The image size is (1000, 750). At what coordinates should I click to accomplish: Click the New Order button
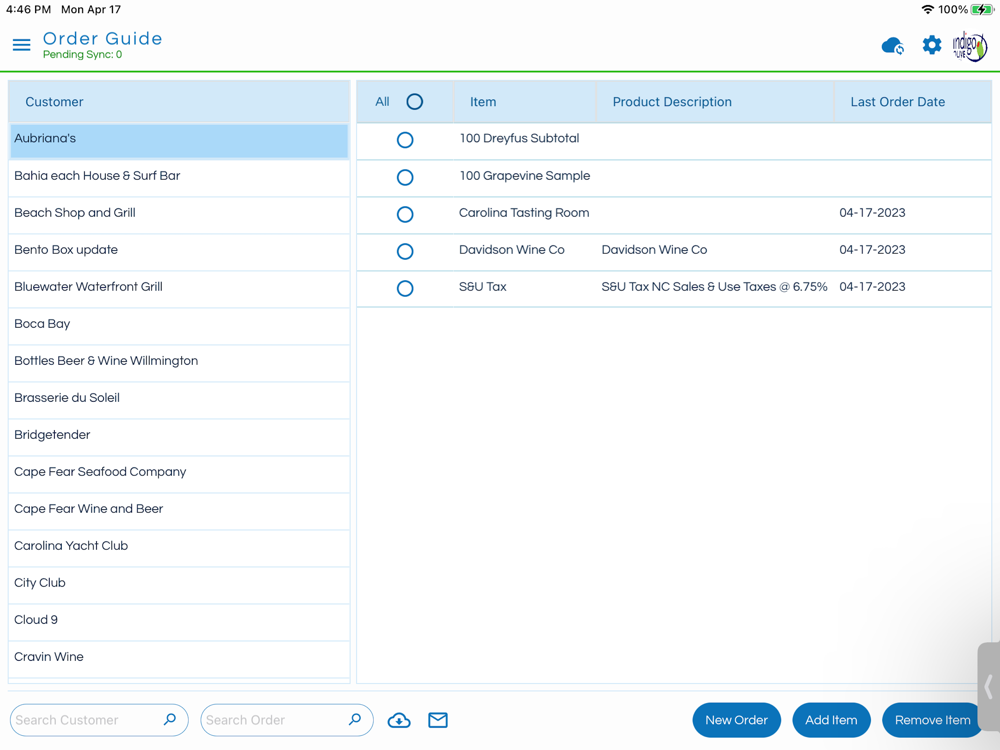point(737,720)
